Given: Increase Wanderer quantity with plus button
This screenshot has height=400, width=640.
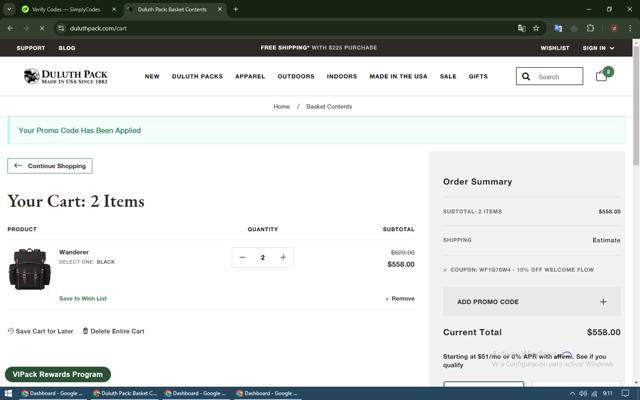Looking at the screenshot, I should 283,258.
